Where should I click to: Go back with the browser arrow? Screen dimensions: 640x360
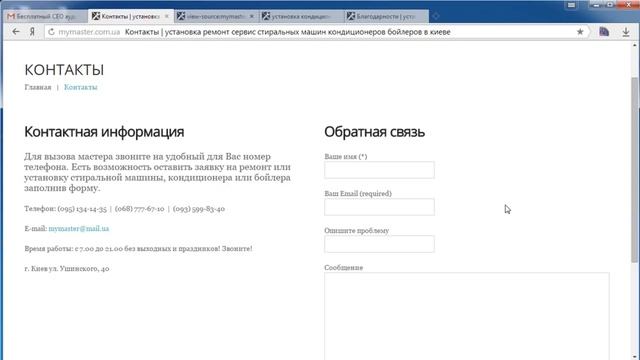click(16, 32)
